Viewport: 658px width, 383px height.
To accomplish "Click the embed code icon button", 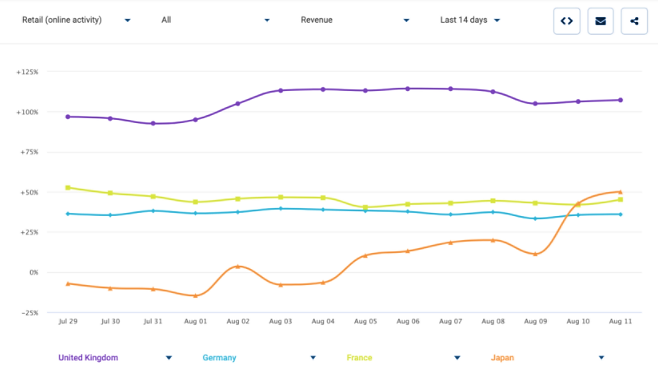I will tap(567, 21).
